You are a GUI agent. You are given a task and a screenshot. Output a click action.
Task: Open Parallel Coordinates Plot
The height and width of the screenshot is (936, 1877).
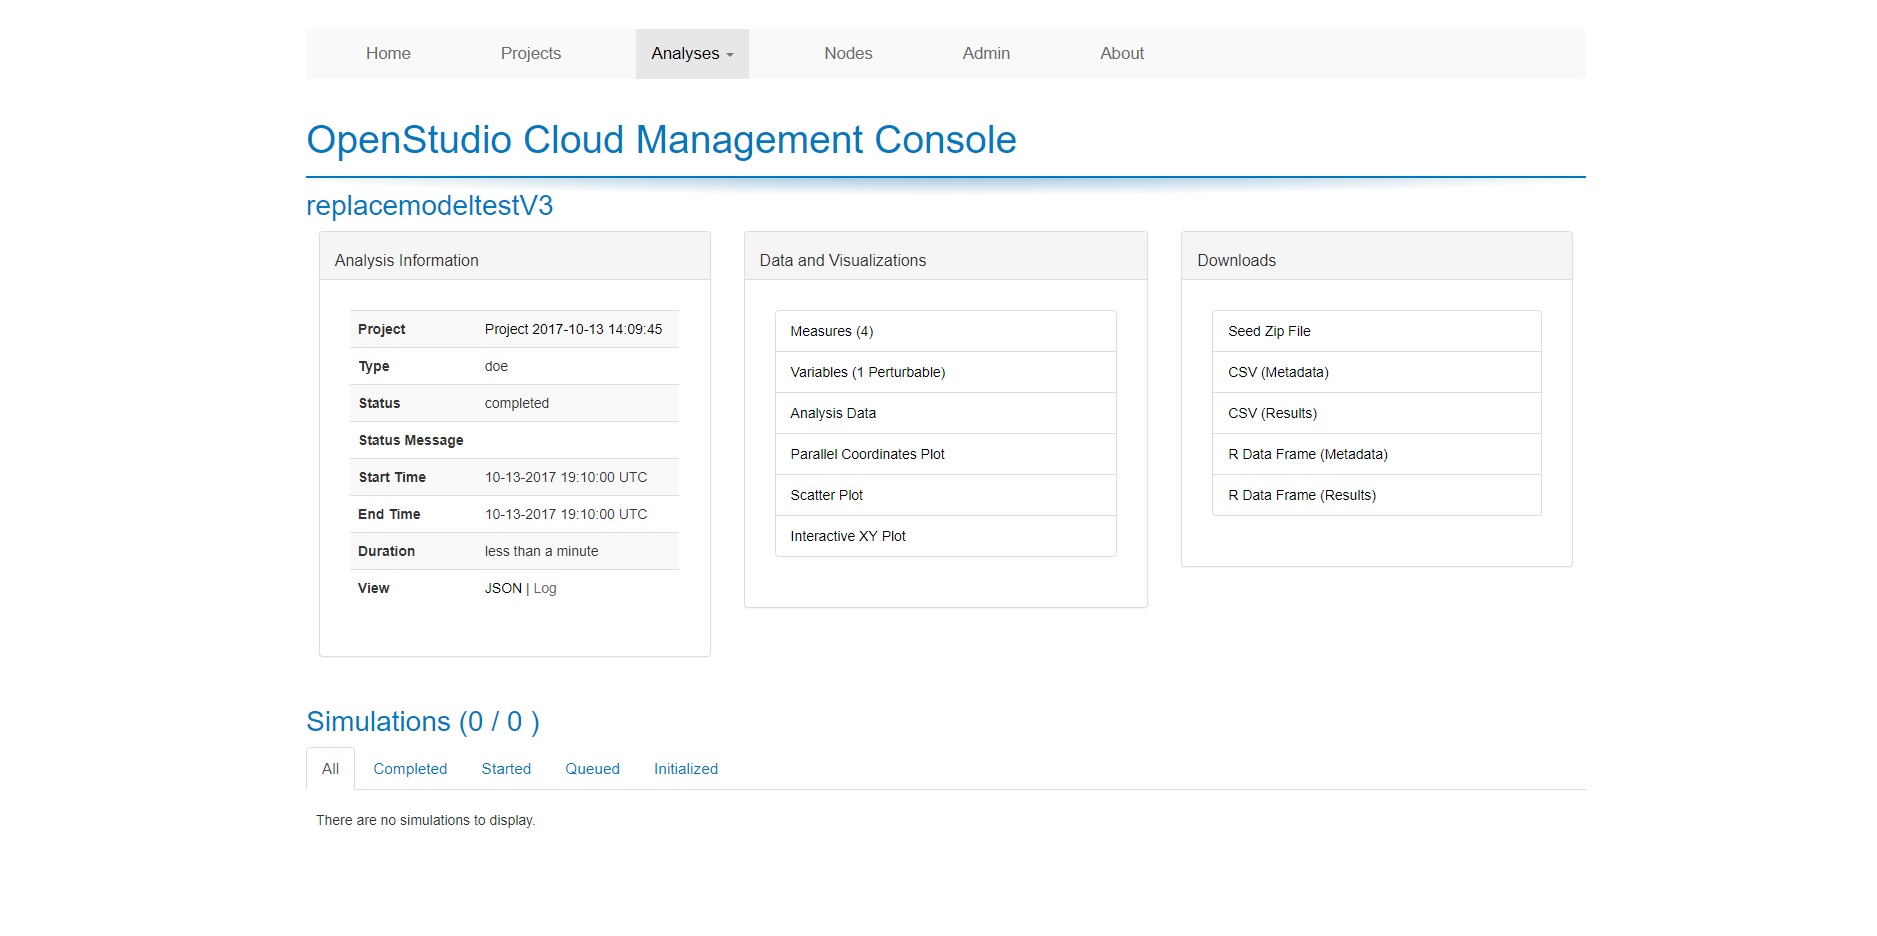coord(946,454)
